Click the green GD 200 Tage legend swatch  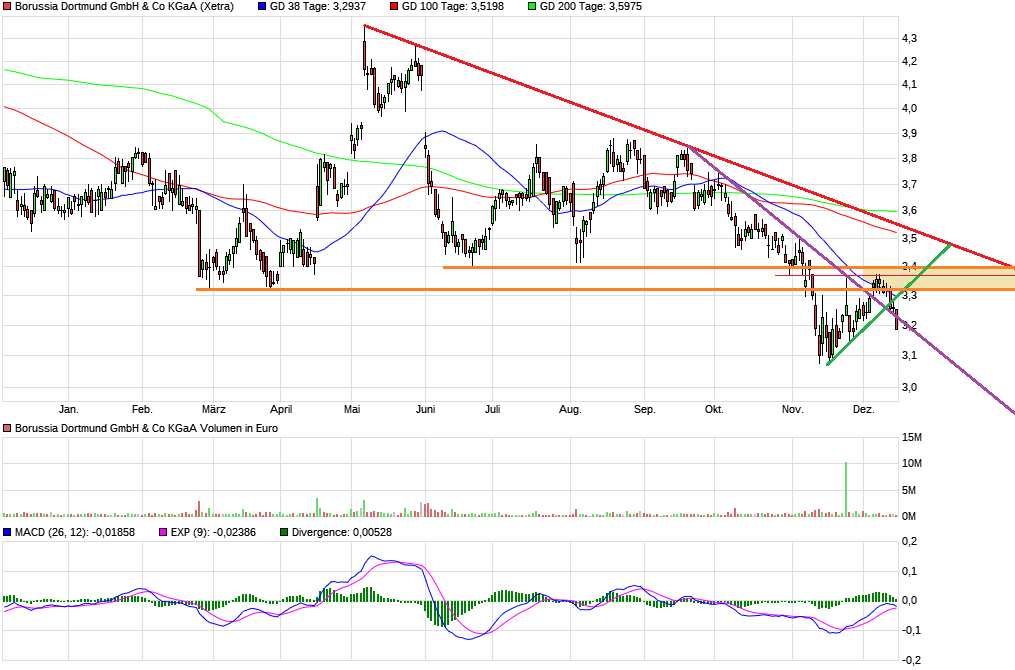[531, 6]
